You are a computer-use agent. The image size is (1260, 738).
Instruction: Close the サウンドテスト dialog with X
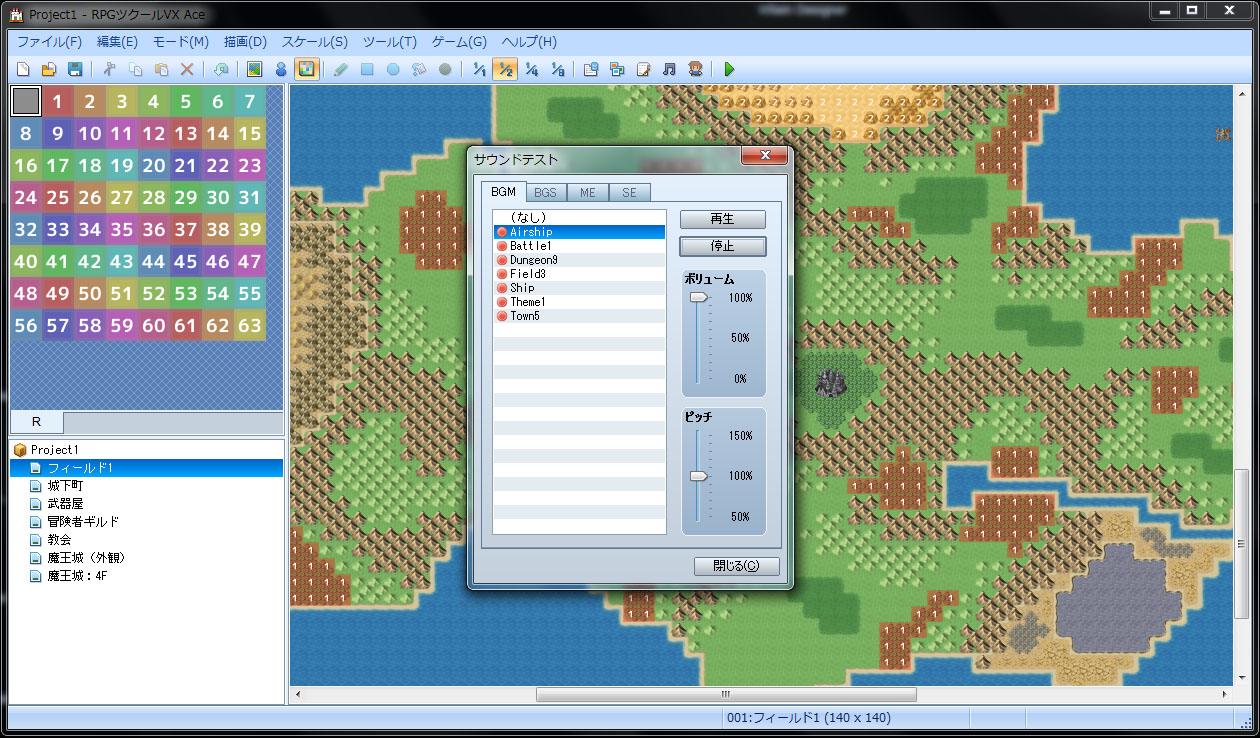coord(765,156)
